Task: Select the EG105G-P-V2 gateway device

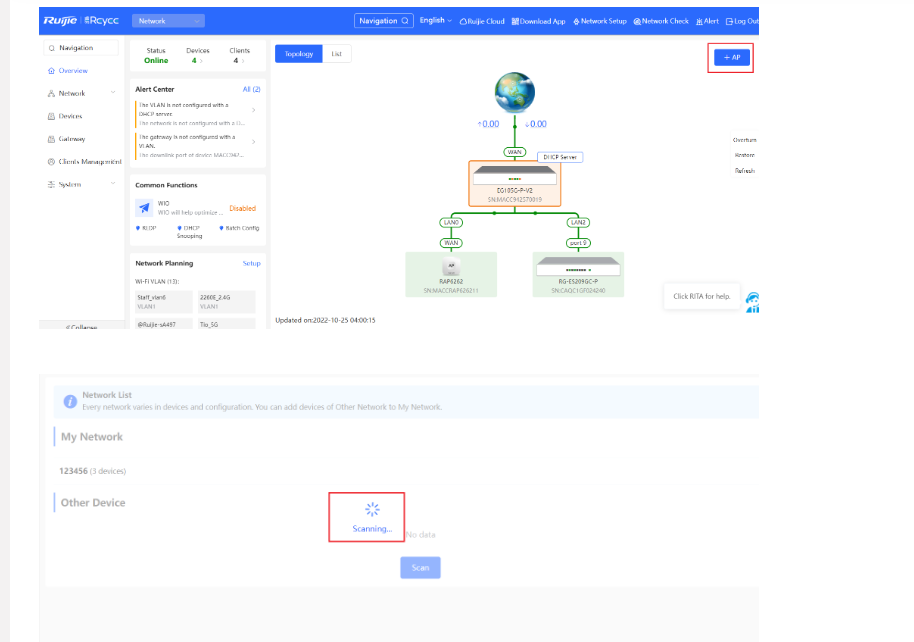Action: (x=515, y=184)
